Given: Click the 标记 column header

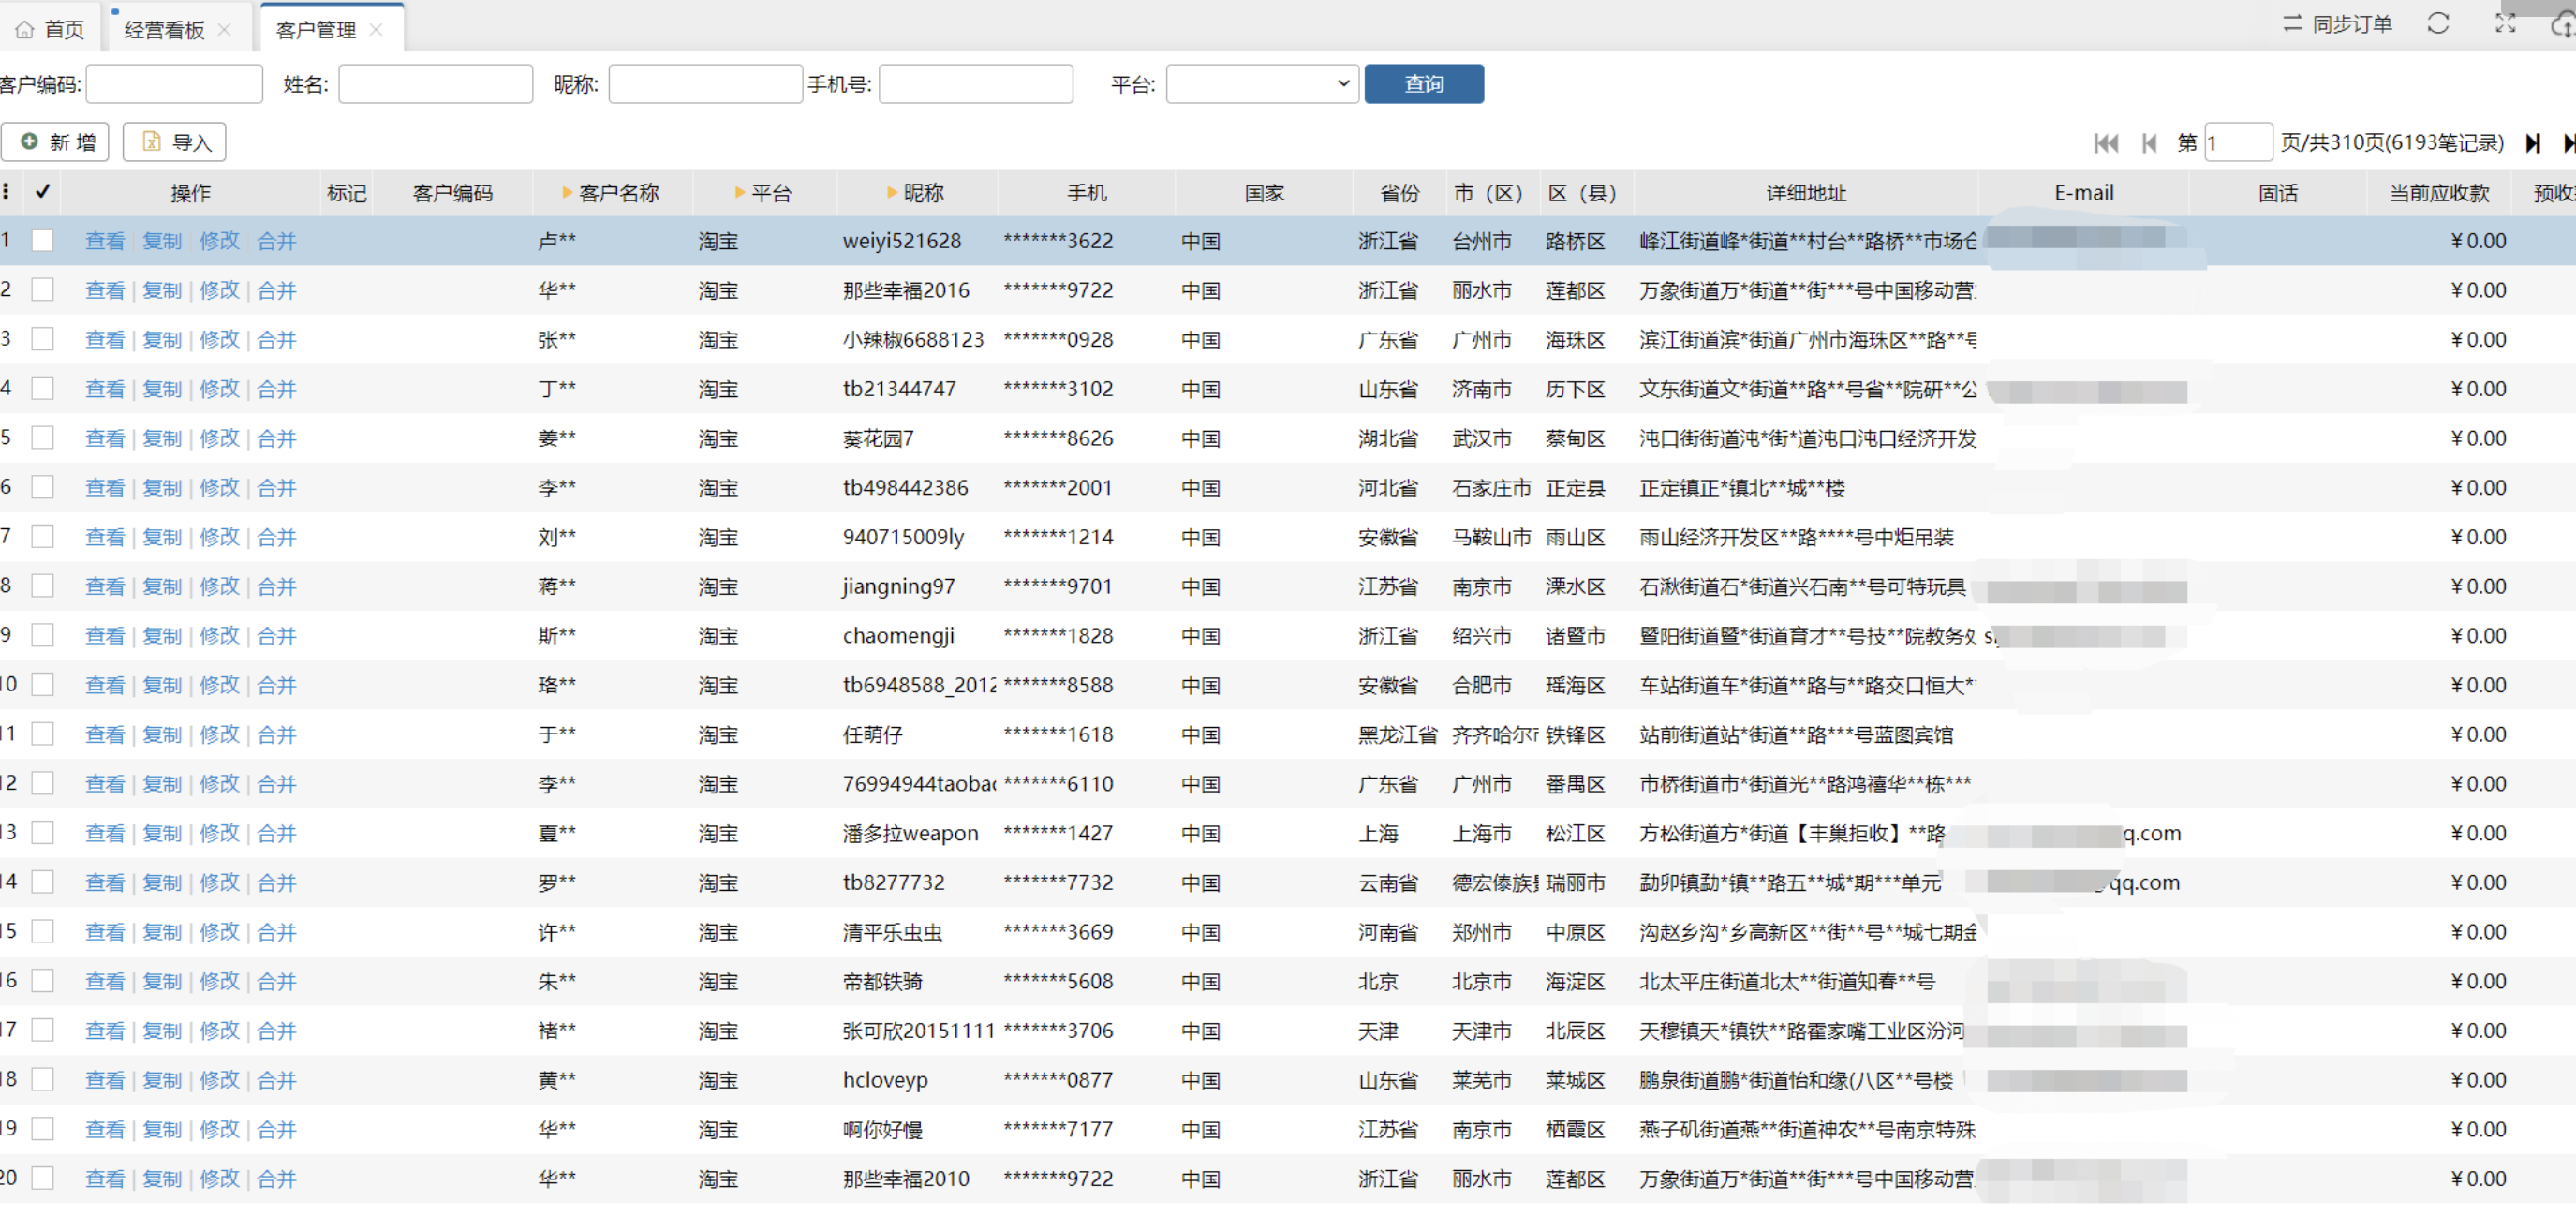Looking at the screenshot, I should coord(346,193).
